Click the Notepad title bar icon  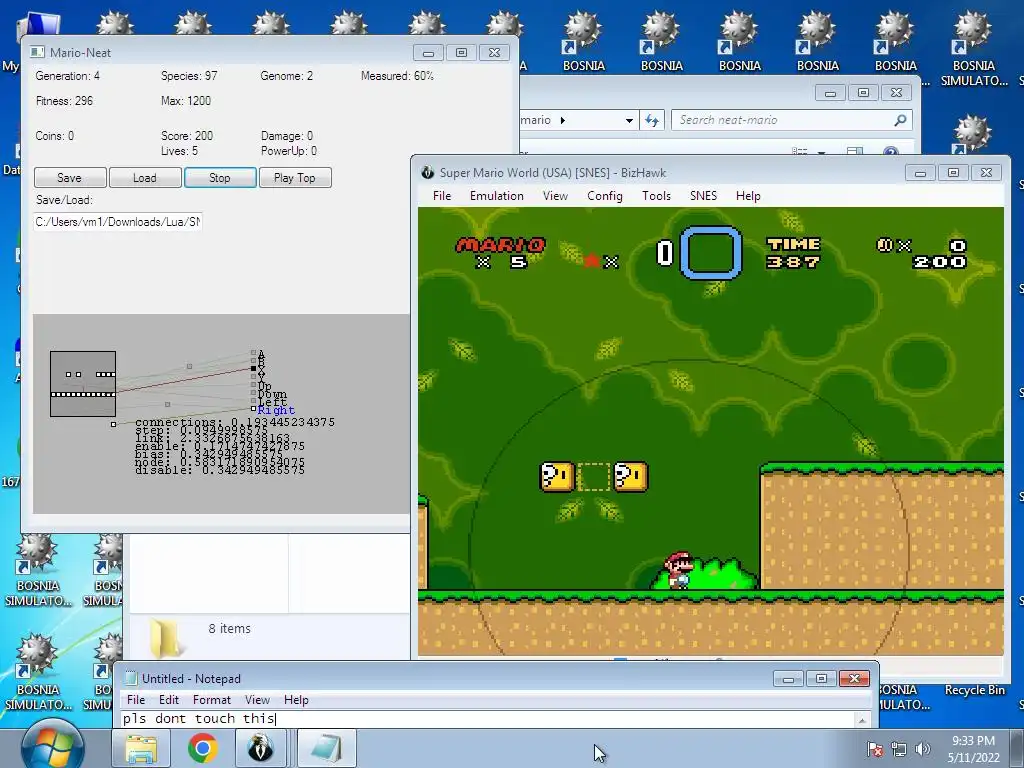click(x=131, y=679)
